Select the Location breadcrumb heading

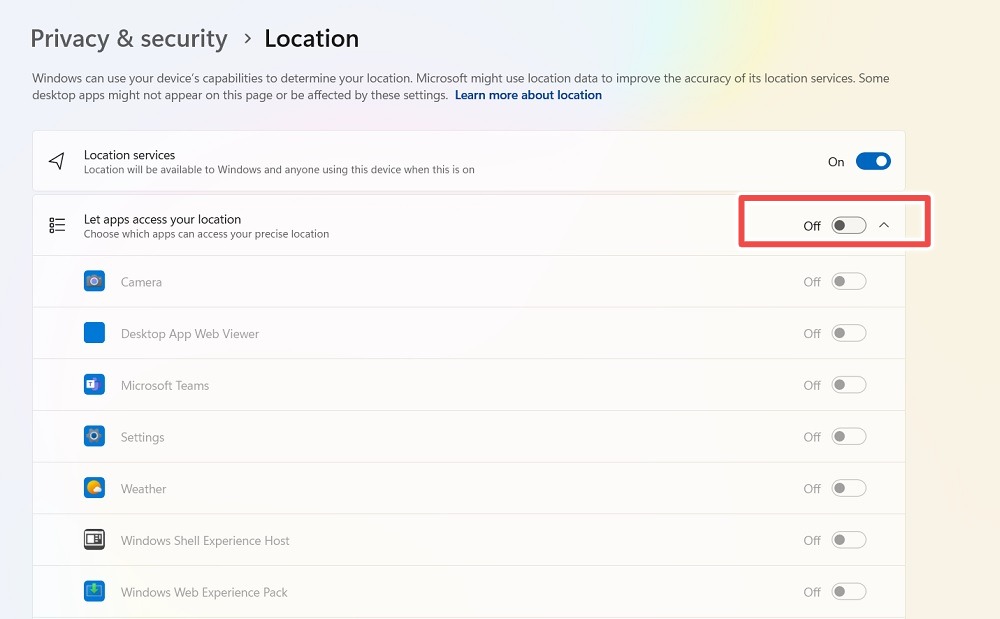311,38
